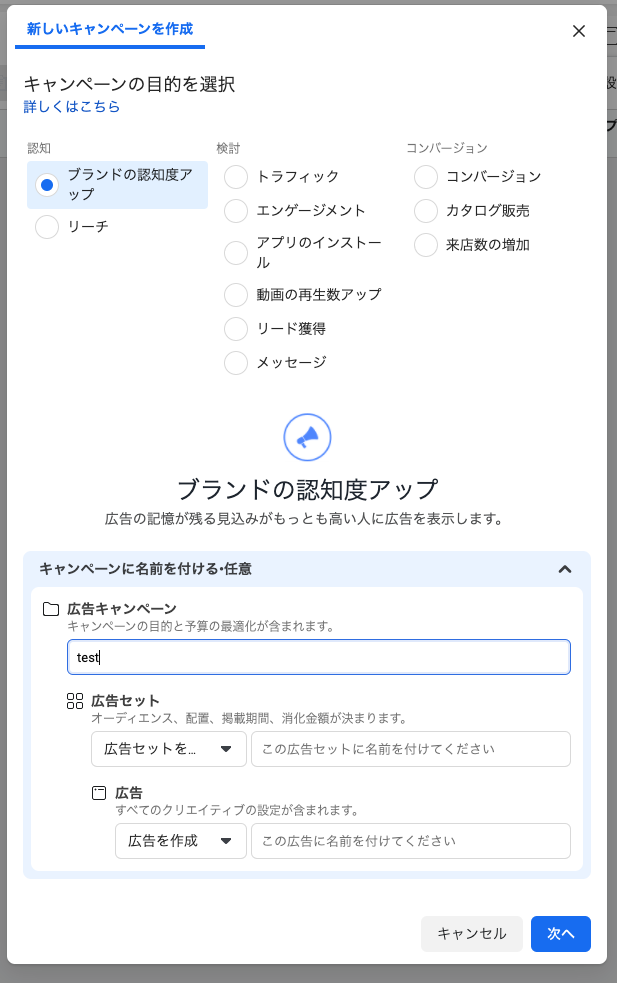Screen dimensions: 617x983
Task: Collapse the キャンペーンに名前を付ける section
Action: coord(564,569)
